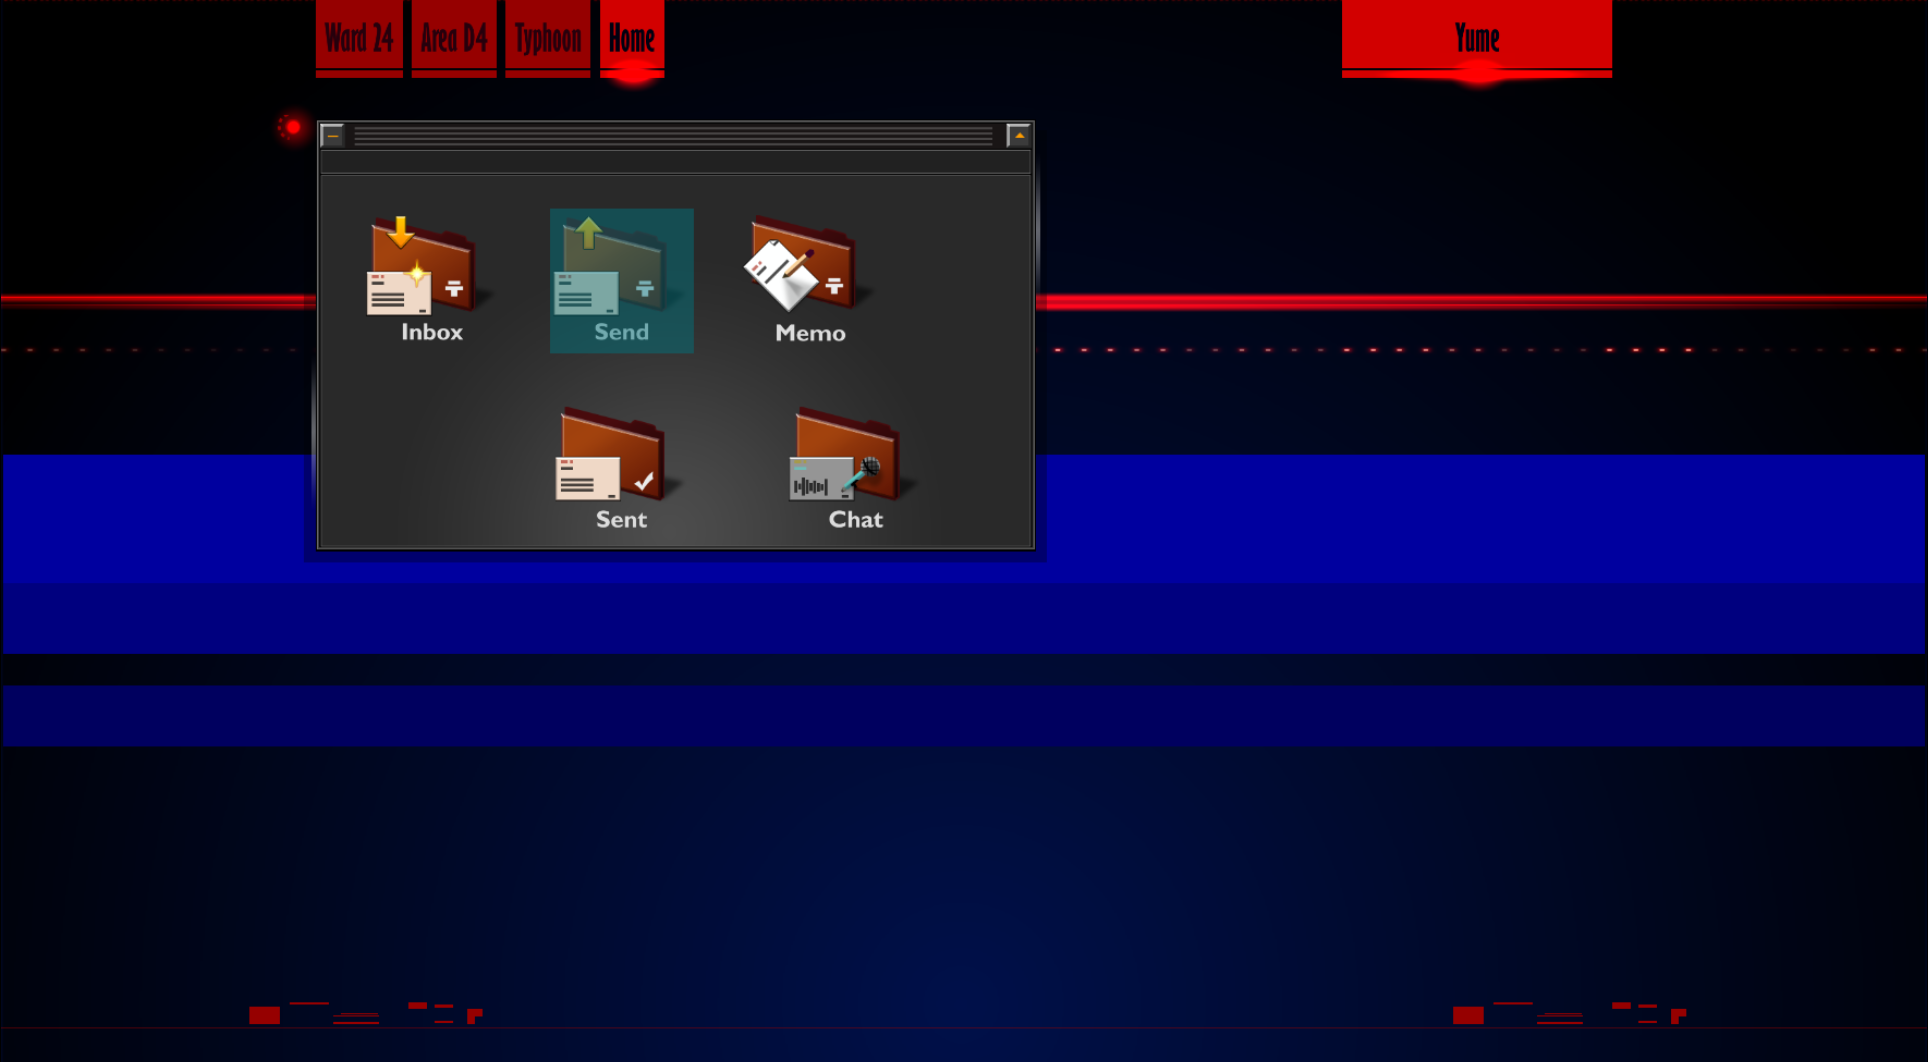The height and width of the screenshot is (1062, 1928).
Task: Click the Inbox text label
Action: pyautogui.click(x=432, y=332)
